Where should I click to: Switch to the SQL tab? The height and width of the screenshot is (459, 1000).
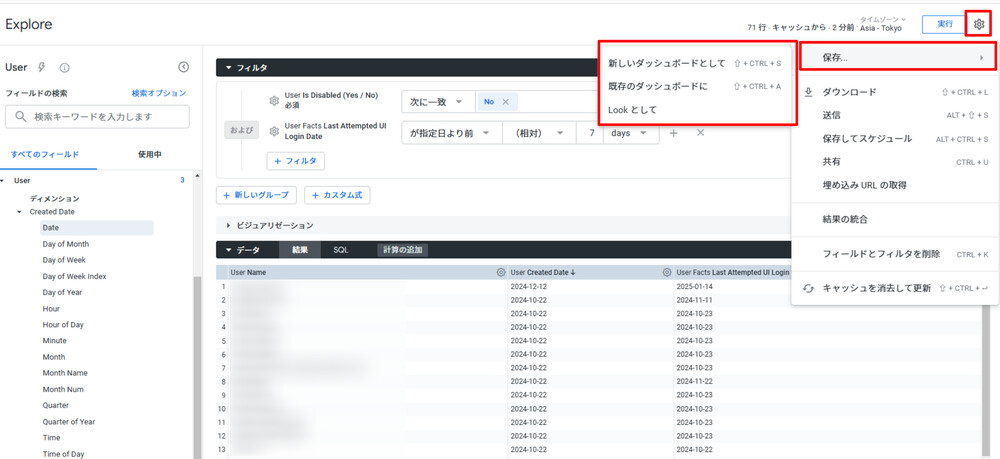tap(341, 250)
